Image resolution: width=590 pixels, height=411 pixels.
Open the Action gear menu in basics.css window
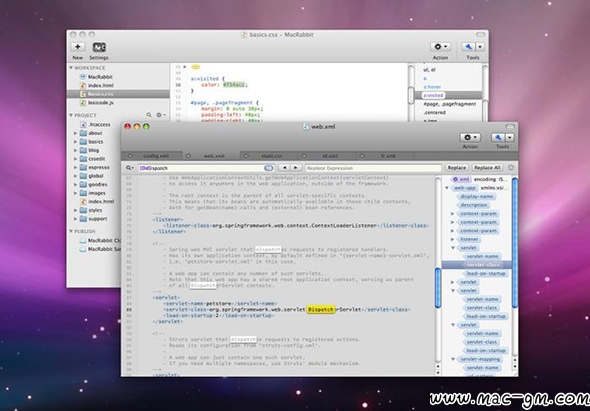(440, 47)
